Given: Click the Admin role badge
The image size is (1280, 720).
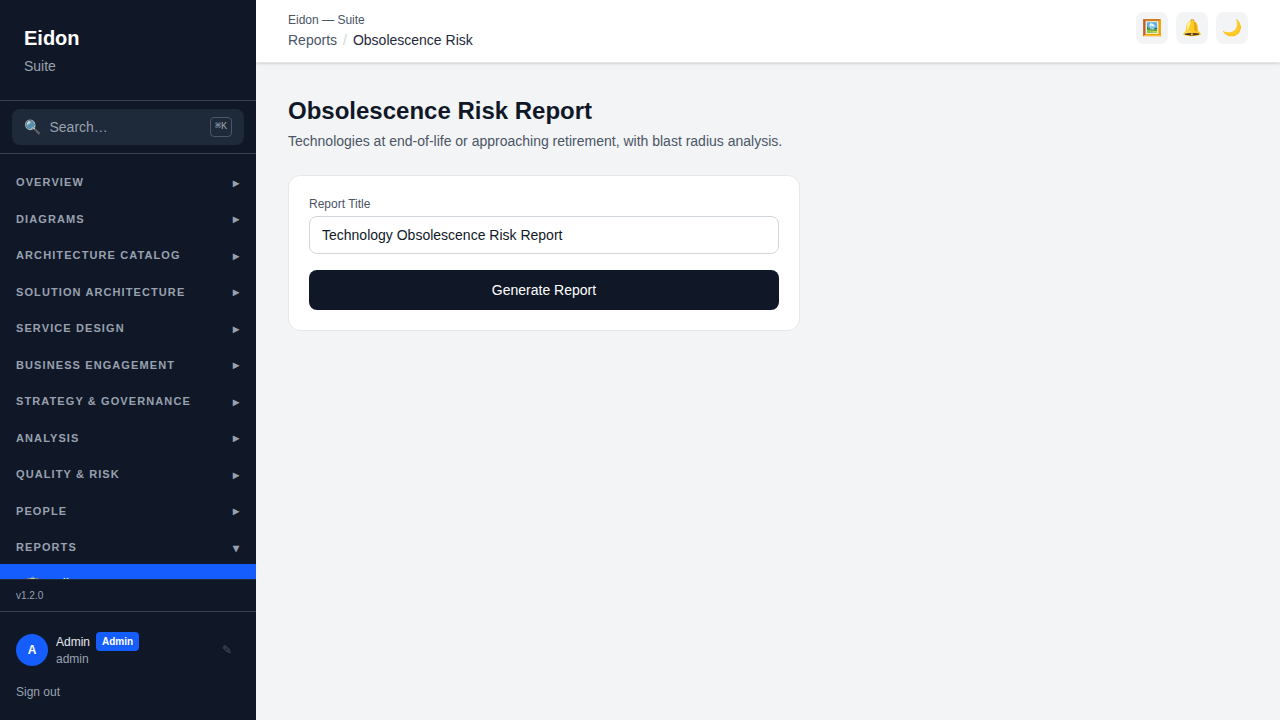Looking at the screenshot, I should coord(117,641).
